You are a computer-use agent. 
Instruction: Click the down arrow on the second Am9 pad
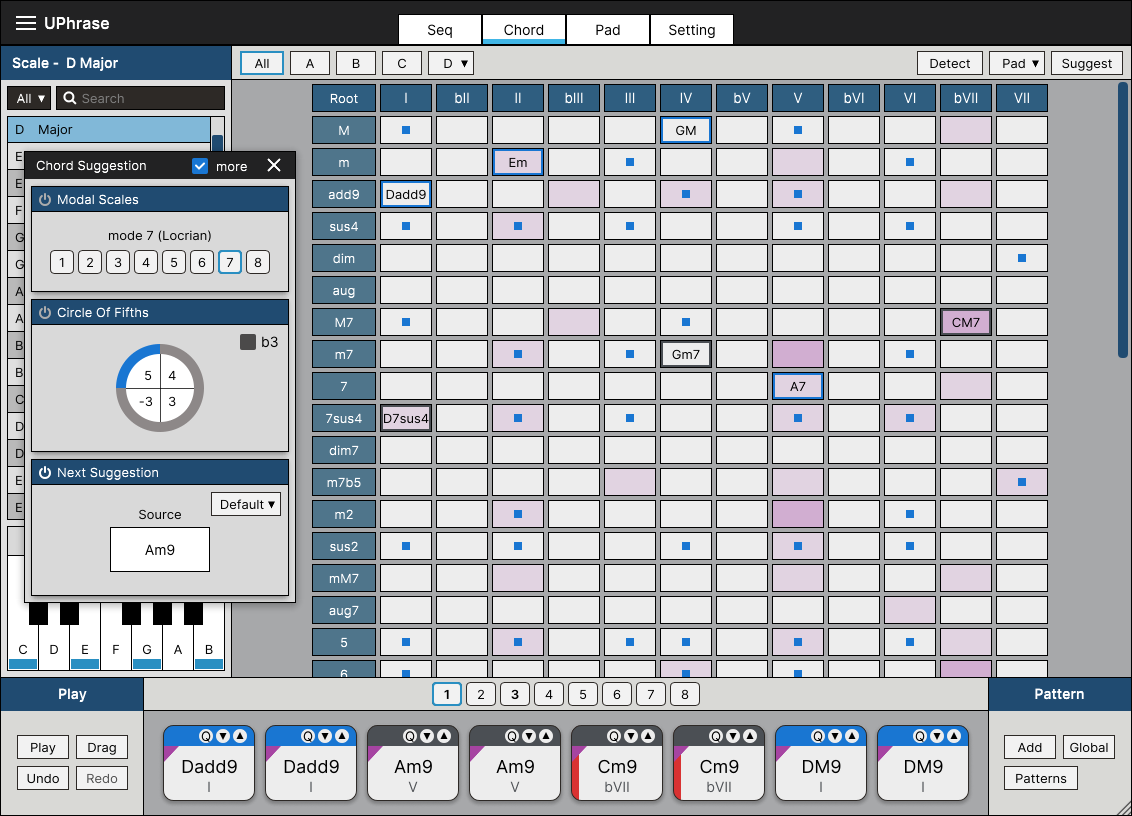click(x=529, y=736)
